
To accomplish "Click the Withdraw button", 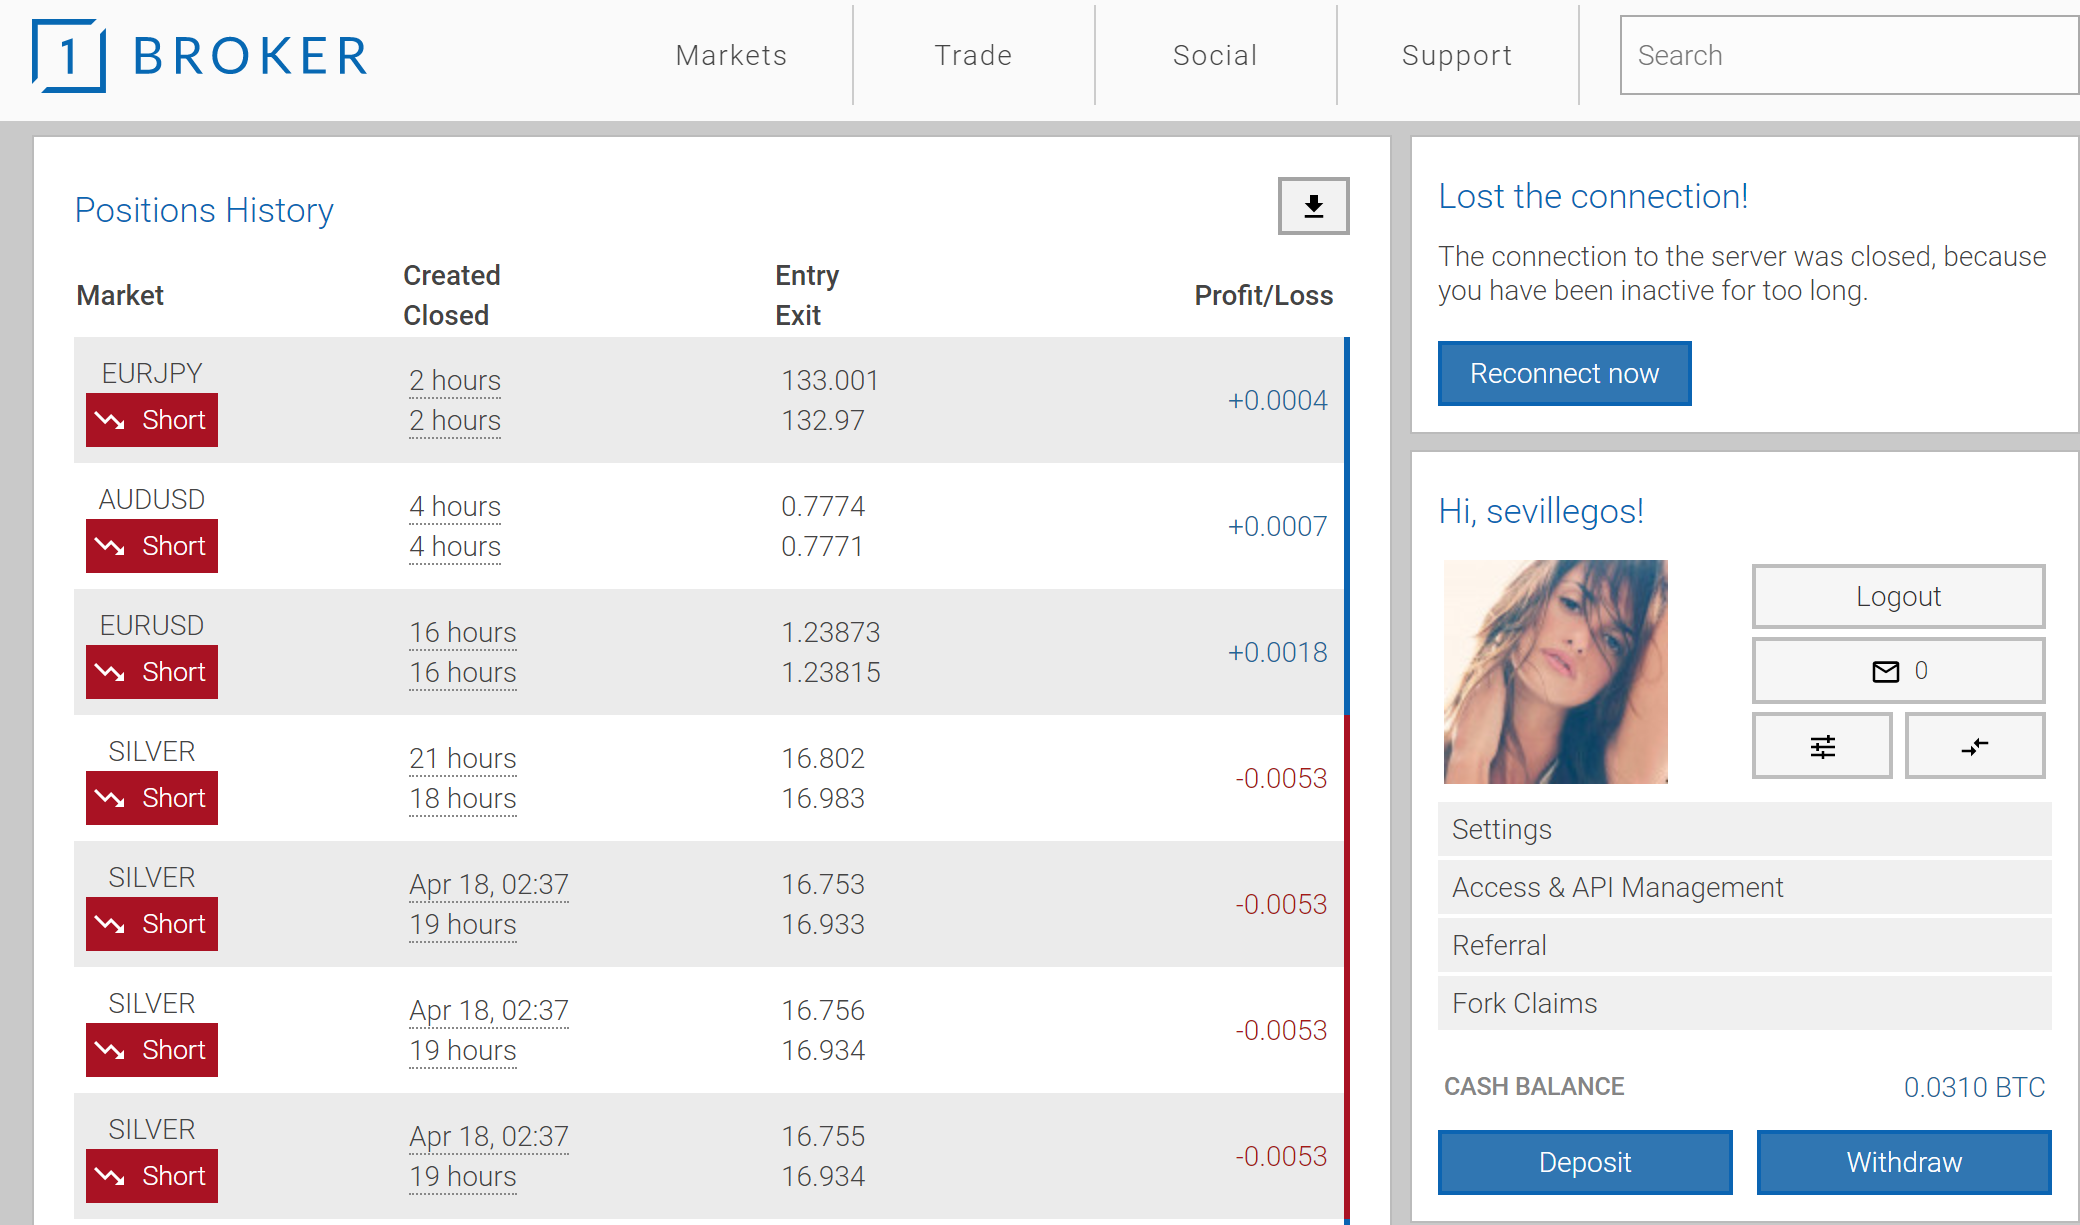I will point(1903,1162).
